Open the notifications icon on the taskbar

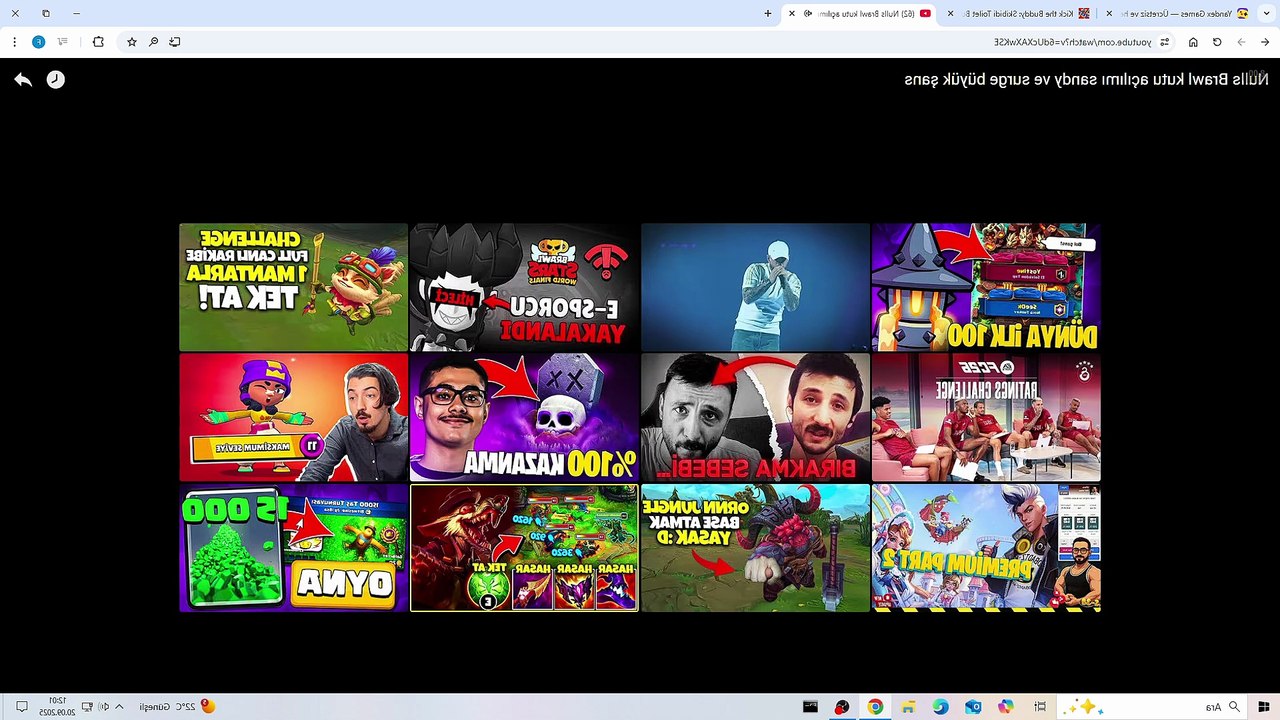21,707
